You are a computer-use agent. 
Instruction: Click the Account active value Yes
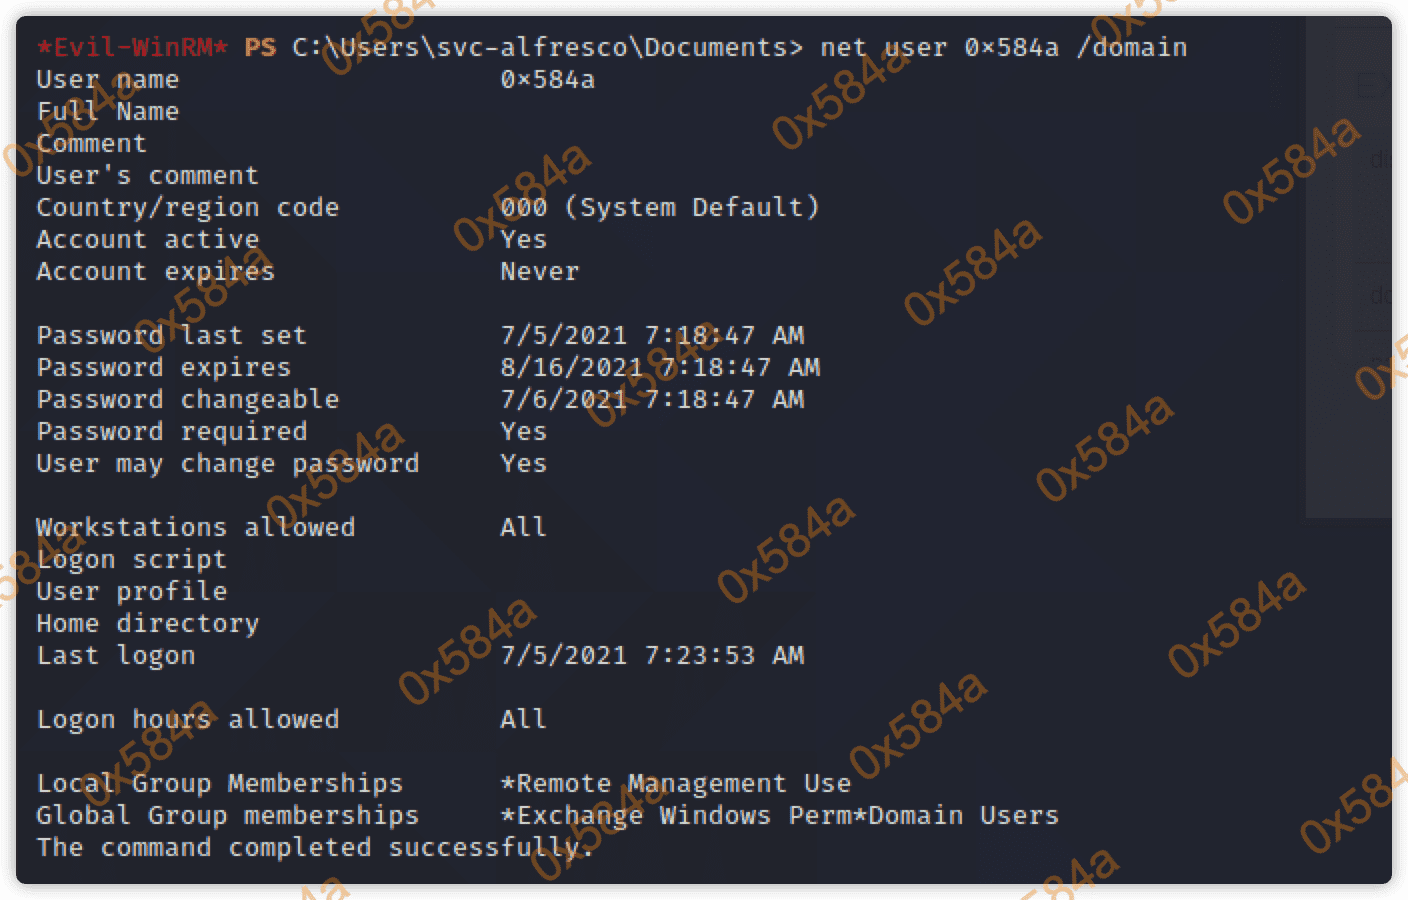tap(523, 239)
